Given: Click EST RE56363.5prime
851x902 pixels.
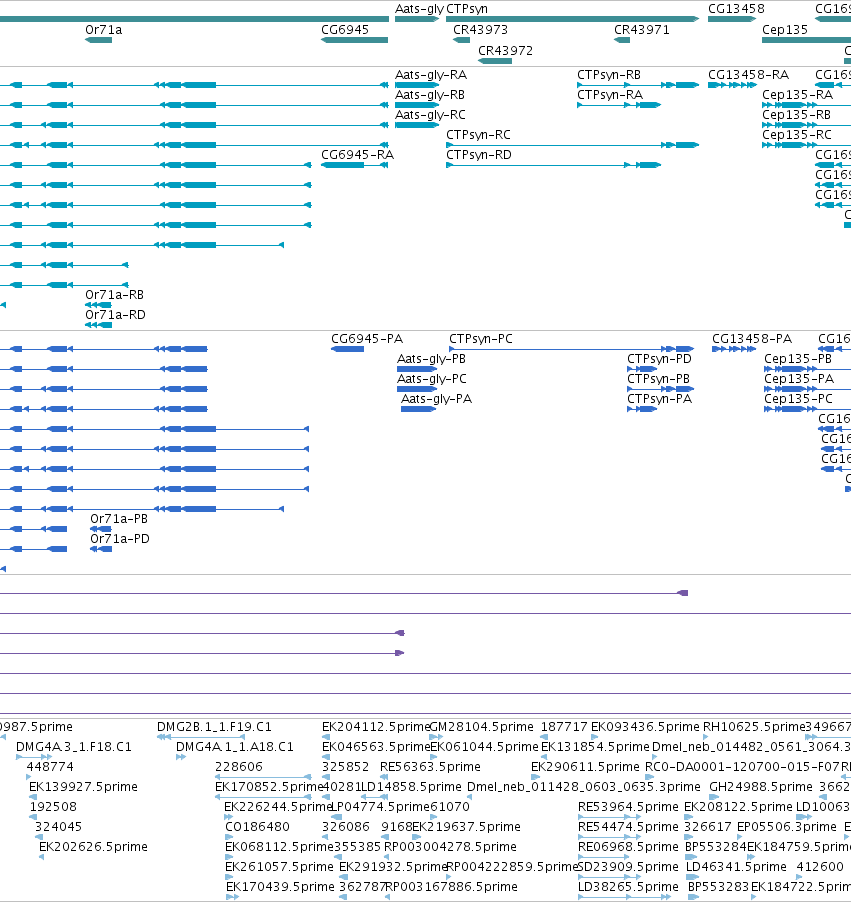Looking at the screenshot, I should click(x=430, y=767).
